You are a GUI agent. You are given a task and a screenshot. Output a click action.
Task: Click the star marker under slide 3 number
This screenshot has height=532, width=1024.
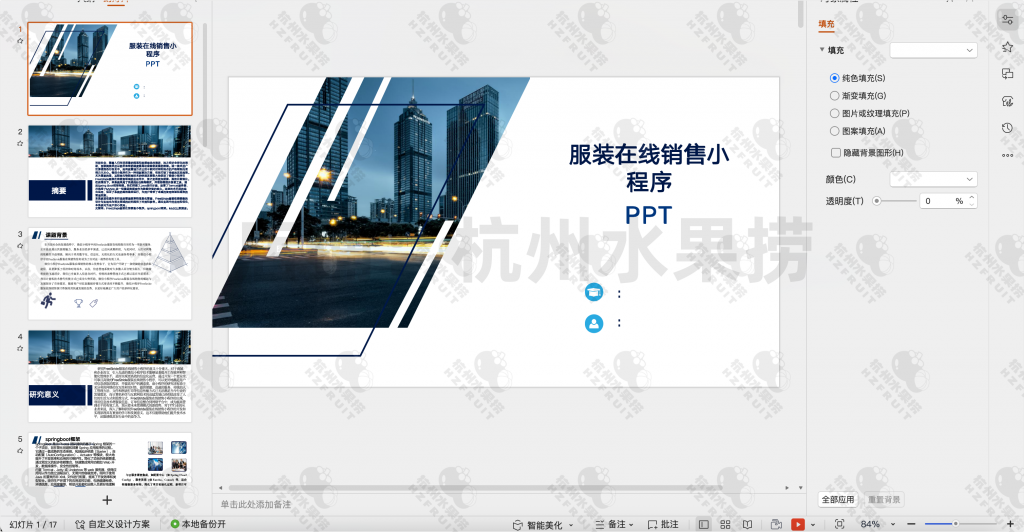pyautogui.click(x=20, y=245)
